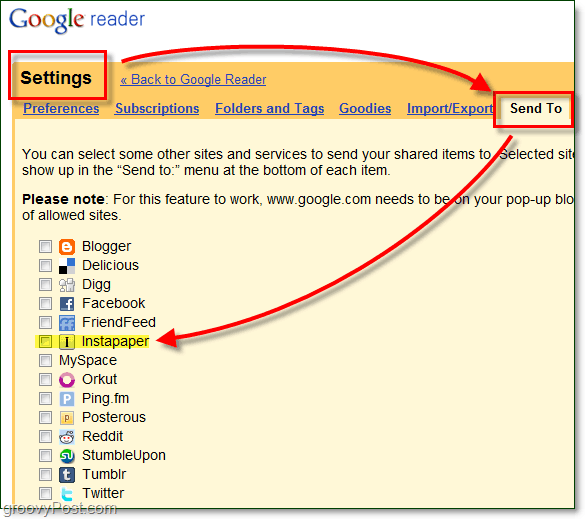Click the Delicious service icon
This screenshot has height=519, width=585.
point(67,266)
